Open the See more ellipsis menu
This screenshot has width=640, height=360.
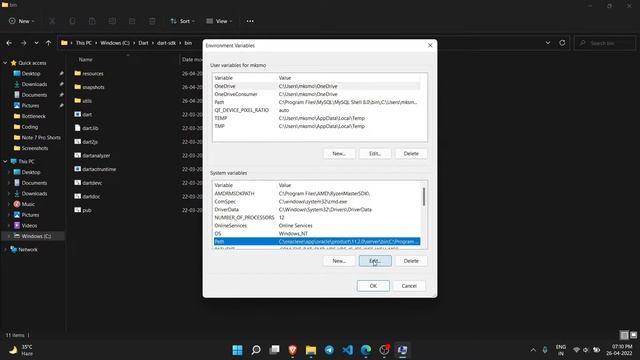click(x=250, y=21)
